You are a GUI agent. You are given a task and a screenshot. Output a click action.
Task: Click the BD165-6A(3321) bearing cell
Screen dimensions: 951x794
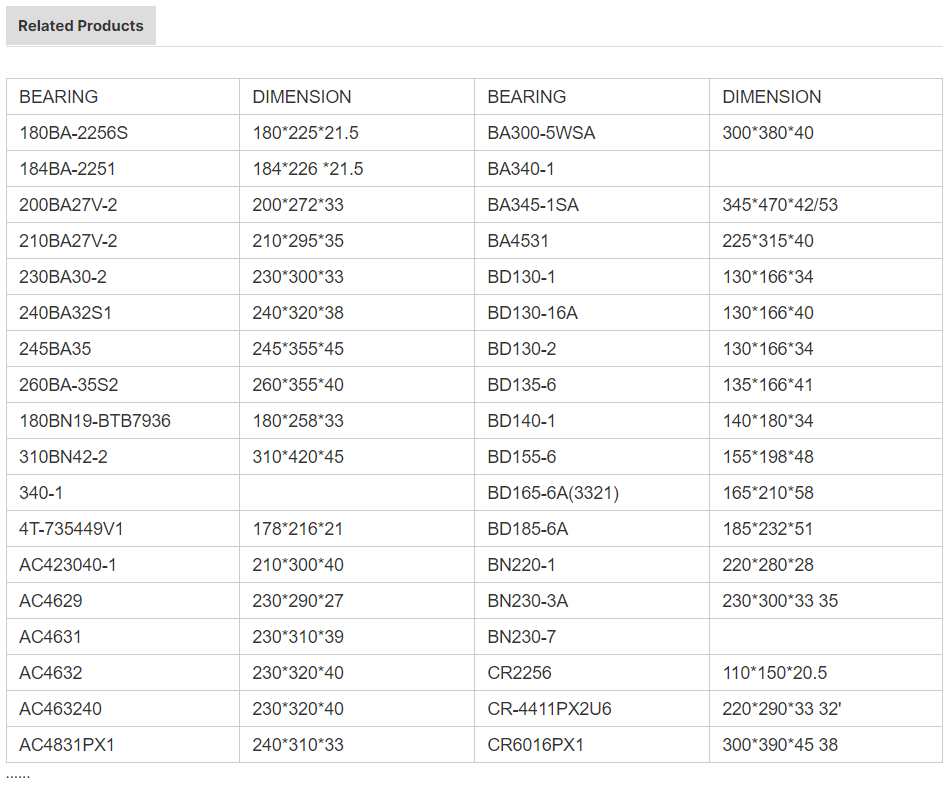(x=592, y=493)
